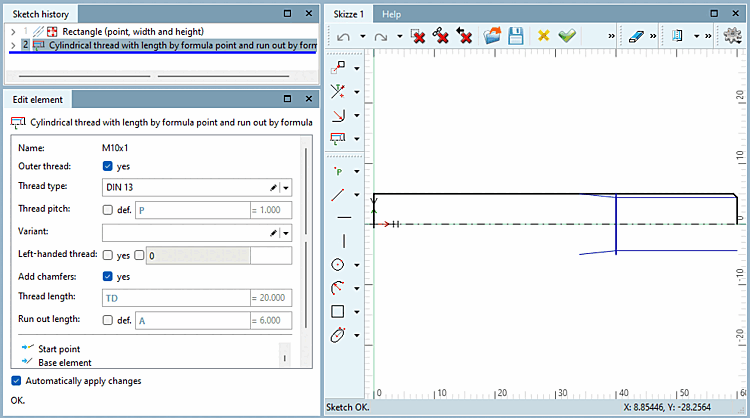Image resolution: width=750 pixels, height=418 pixels.
Task: Expand the Rectangle history entry
Action: (13, 32)
